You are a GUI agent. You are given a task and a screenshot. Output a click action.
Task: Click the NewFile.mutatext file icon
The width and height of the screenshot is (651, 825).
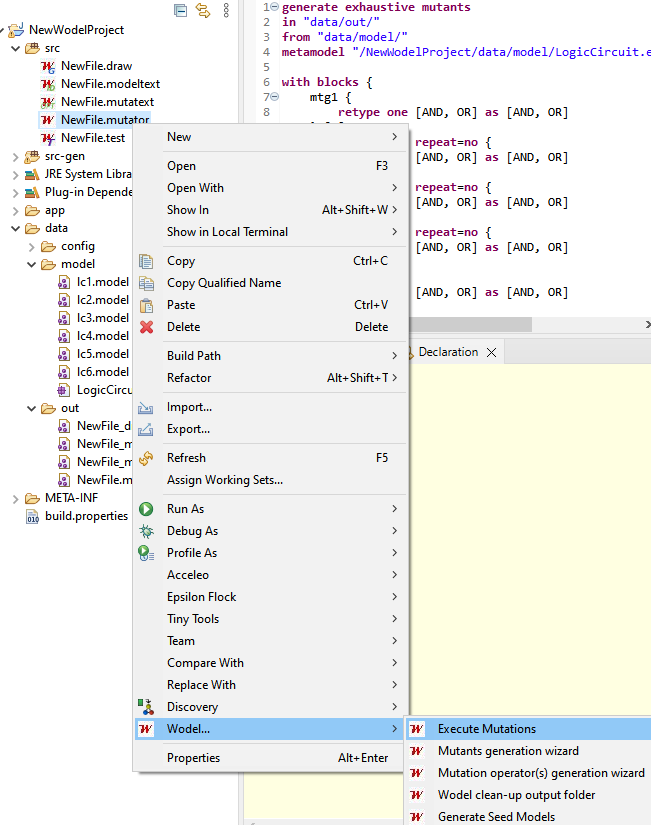point(48,102)
